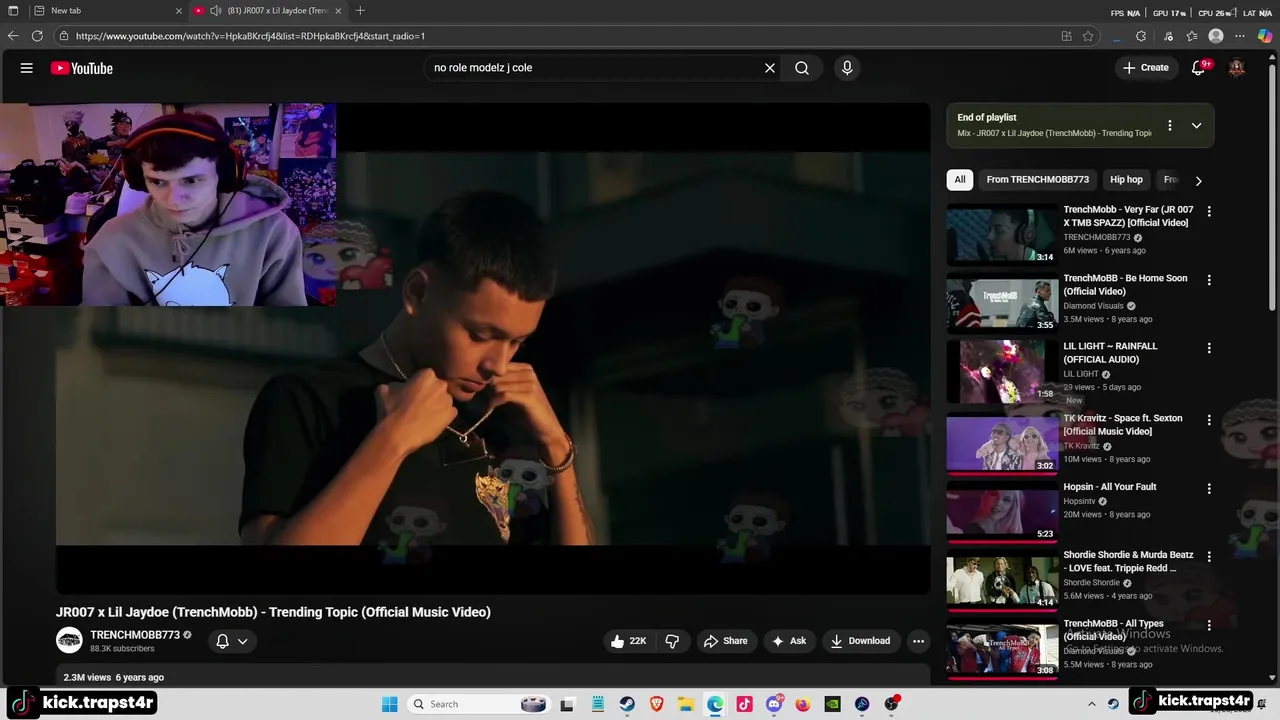Click the Create button
This screenshot has width=1280, height=720.
1145,68
